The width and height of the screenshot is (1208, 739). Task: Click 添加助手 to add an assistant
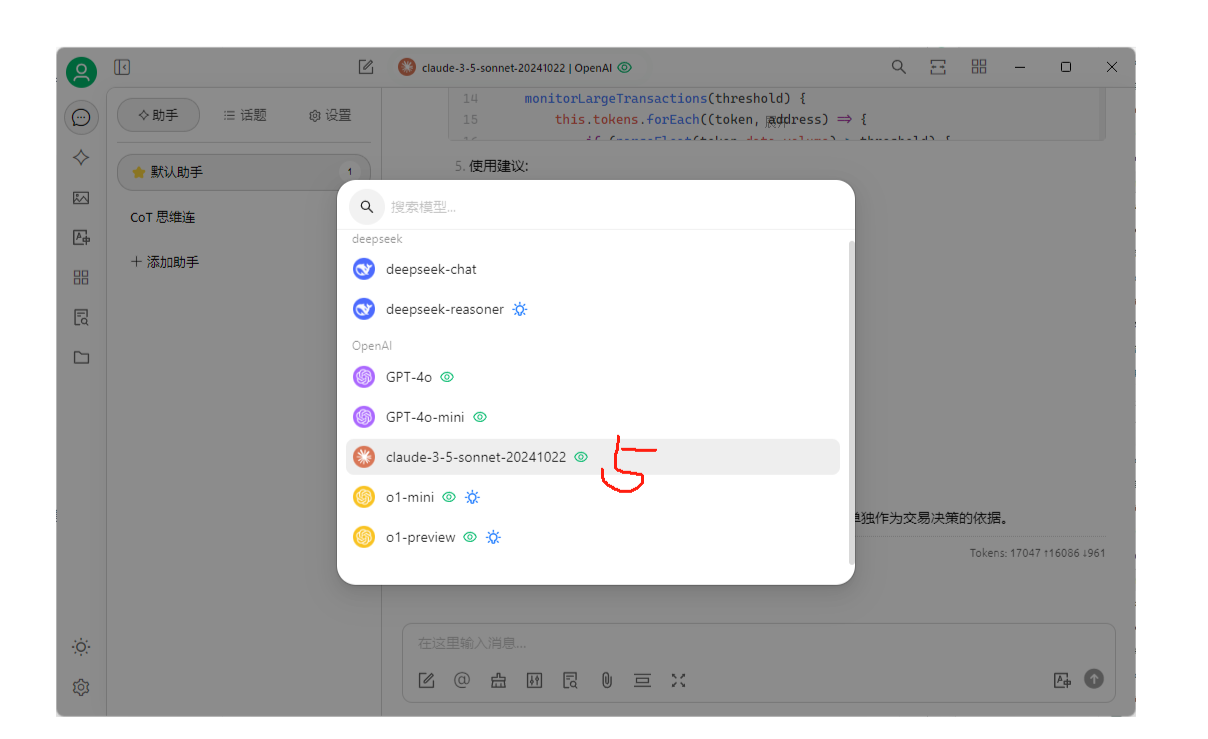[x=165, y=262]
